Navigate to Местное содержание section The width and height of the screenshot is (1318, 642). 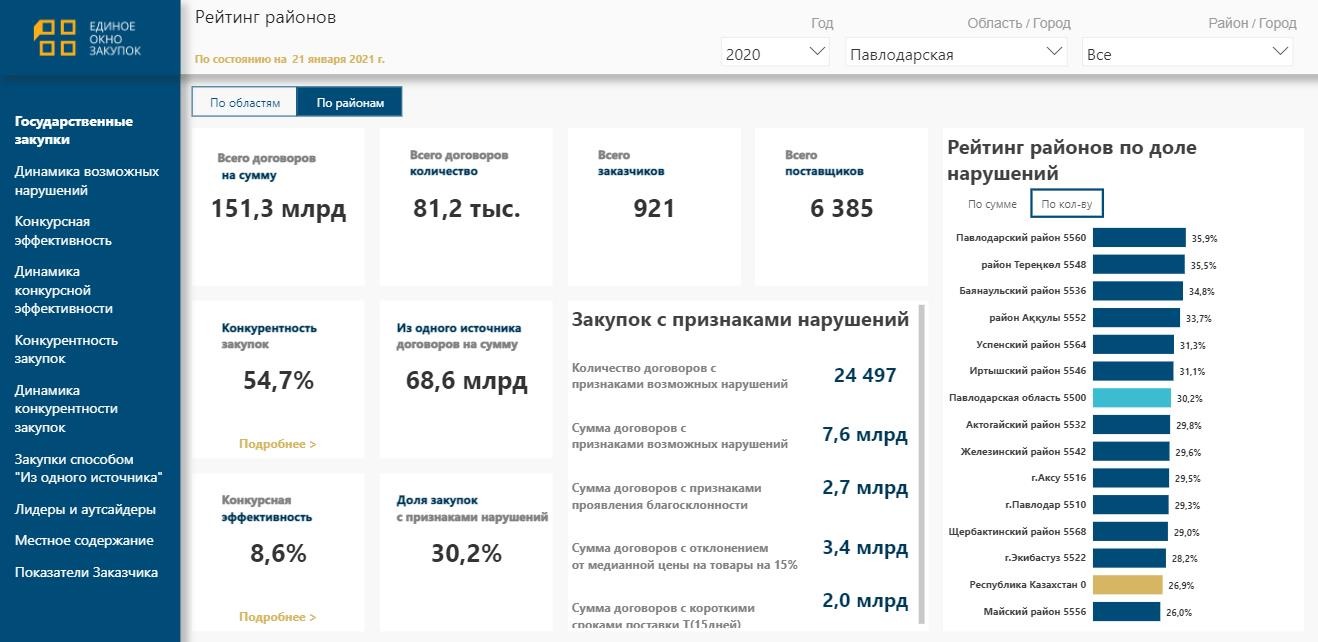click(x=84, y=541)
